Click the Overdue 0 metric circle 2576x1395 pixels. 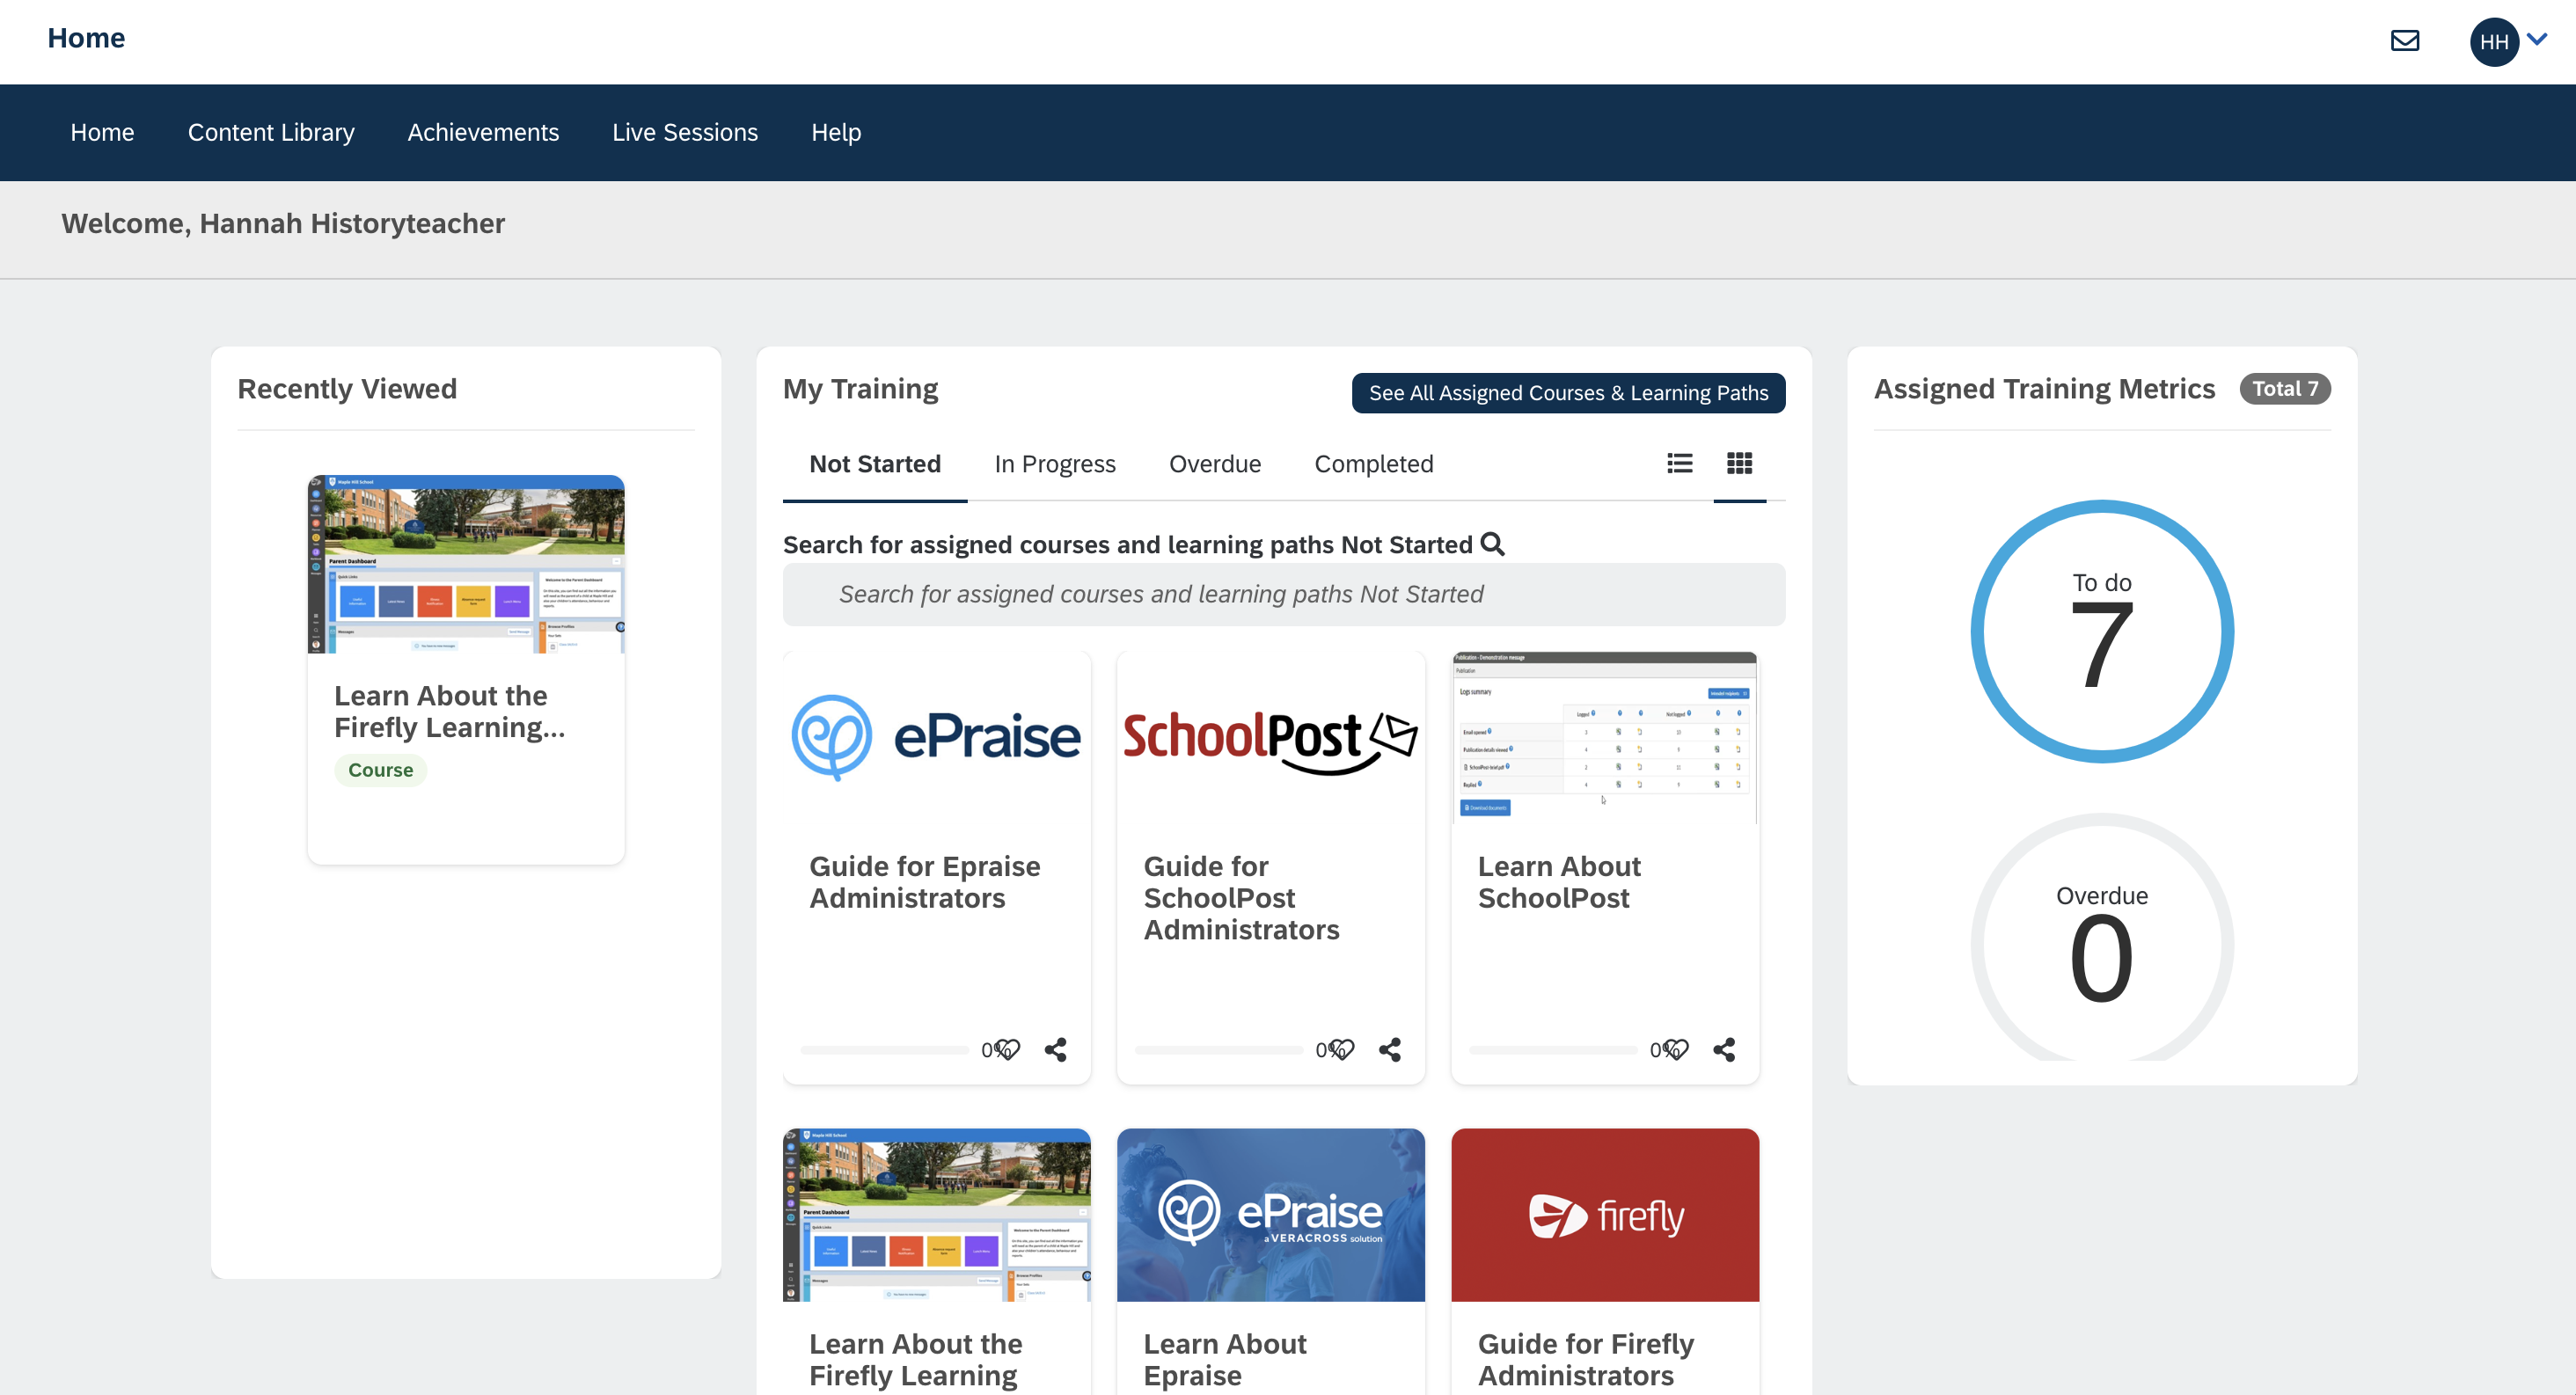pyautogui.click(x=2102, y=938)
